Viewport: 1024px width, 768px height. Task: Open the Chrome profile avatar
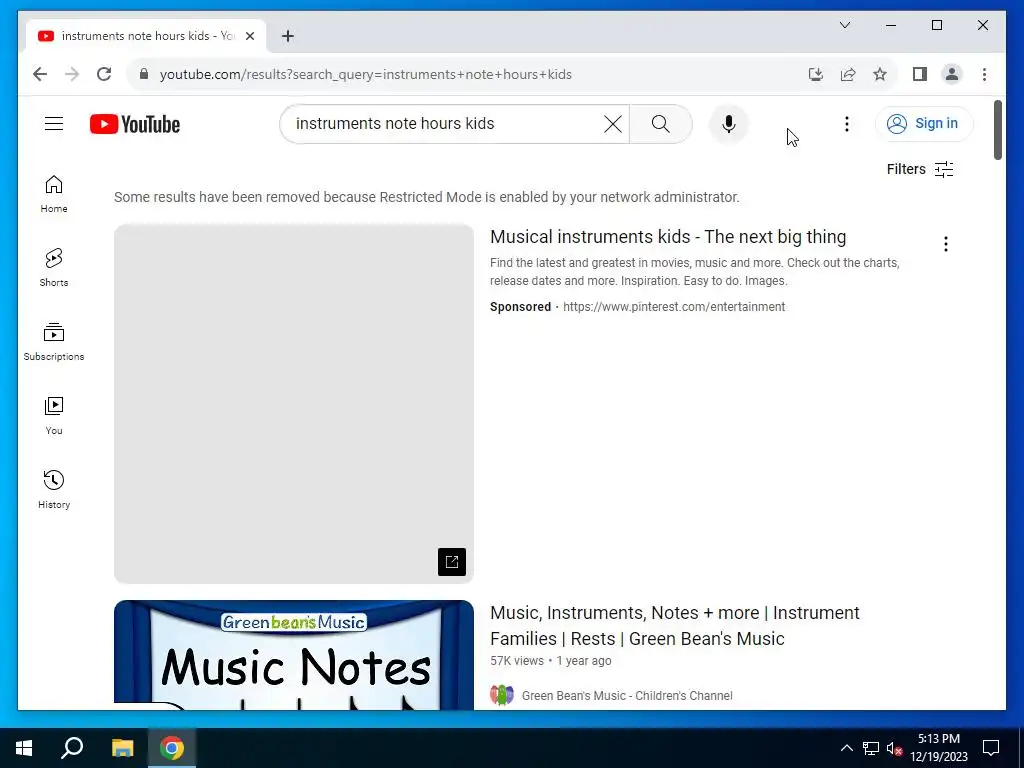[x=952, y=74]
